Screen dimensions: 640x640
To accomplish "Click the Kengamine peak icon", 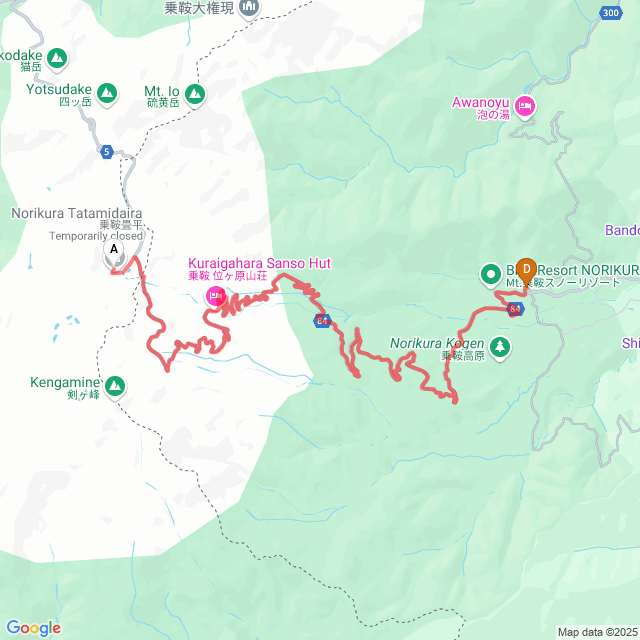I will tap(115, 386).
